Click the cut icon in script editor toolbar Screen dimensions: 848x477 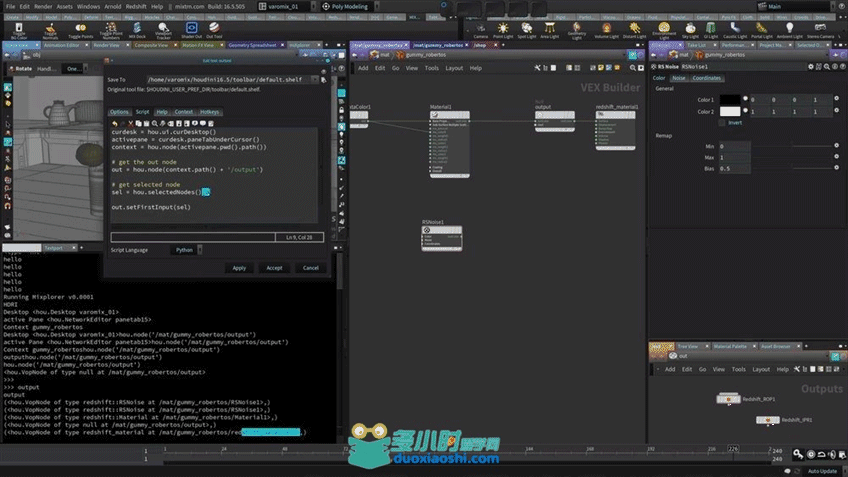point(130,123)
